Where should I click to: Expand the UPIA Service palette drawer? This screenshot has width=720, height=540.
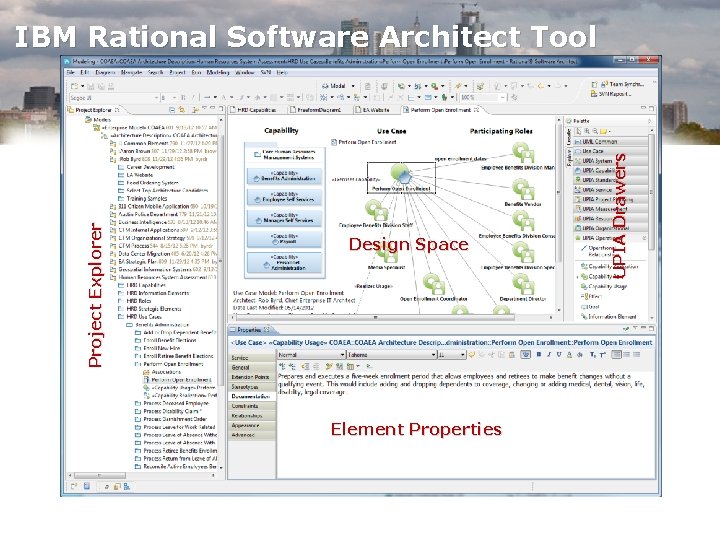click(x=610, y=190)
